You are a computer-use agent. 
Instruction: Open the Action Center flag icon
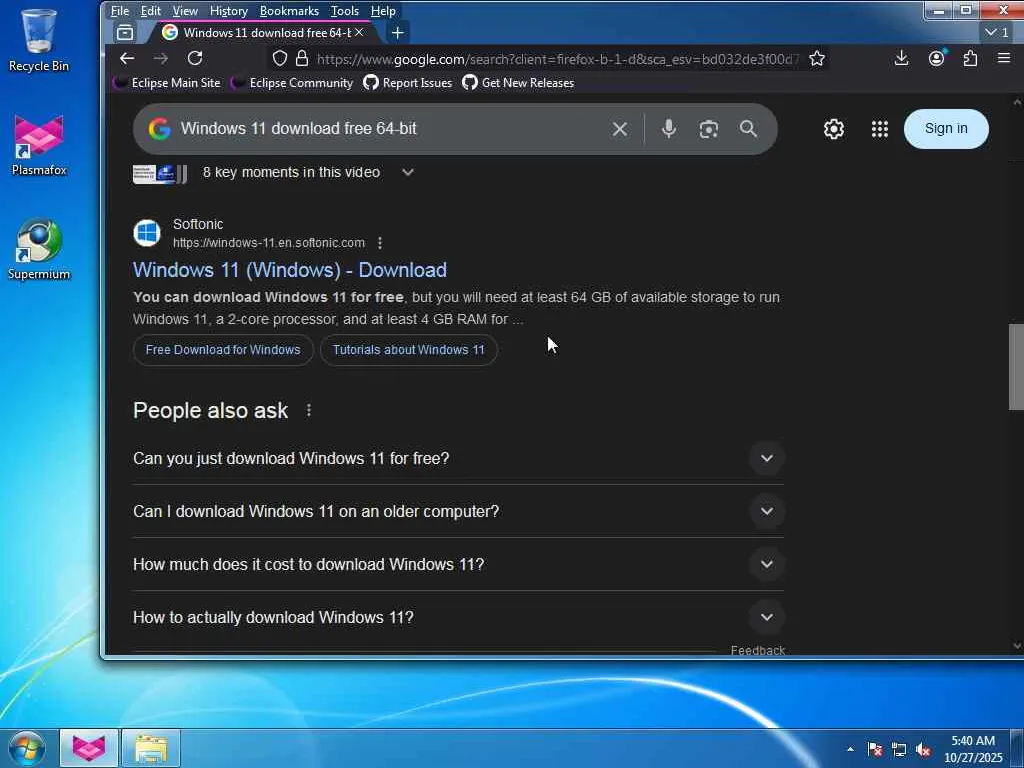coord(875,749)
